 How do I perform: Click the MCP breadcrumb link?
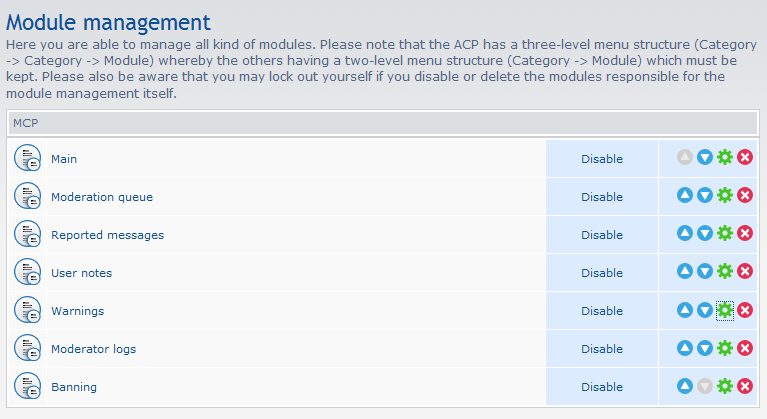point(25,122)
